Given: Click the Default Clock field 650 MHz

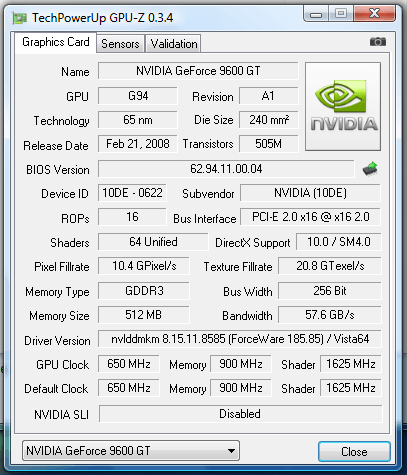Looking at the screenshot, I should [x=129, y=388].
